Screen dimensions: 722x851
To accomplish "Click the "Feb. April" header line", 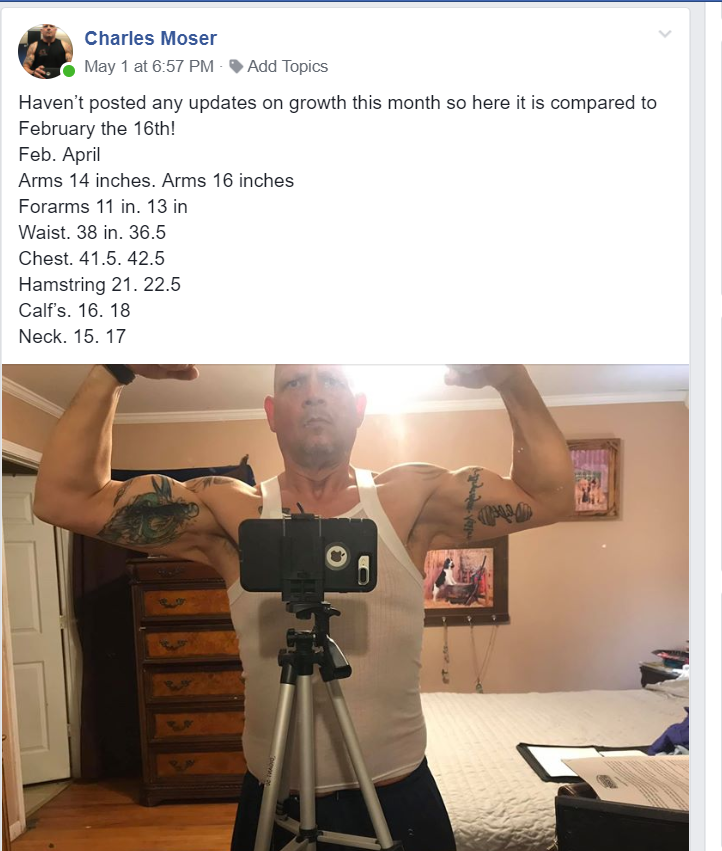I will (59, 155).
